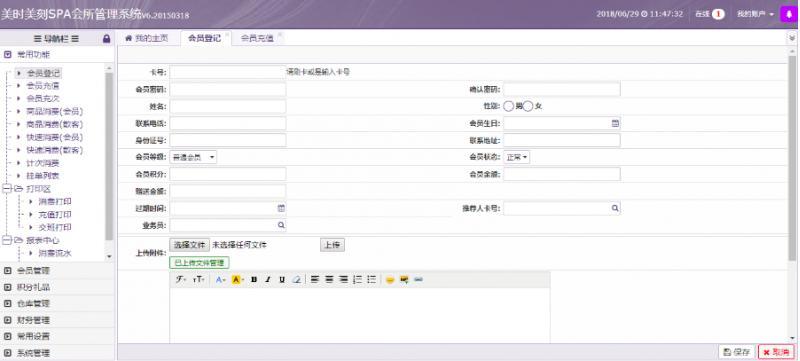Image resolution: width=800 pixels, height=361 pixels.
Task: Open the font size picker in editor
Action: 198,279
